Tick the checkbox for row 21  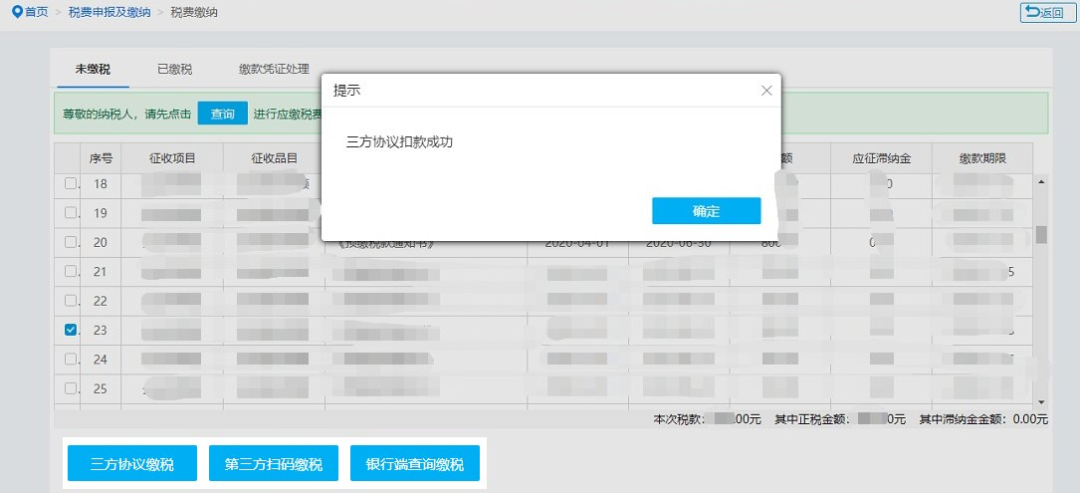click(x=71, y=271)
